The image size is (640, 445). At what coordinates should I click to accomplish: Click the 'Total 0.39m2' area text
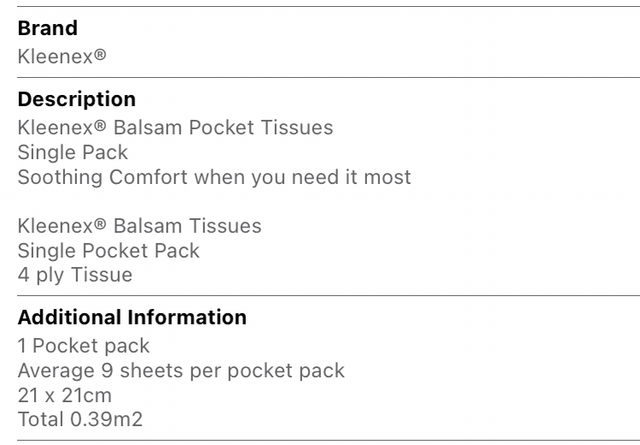tap(80, 419)
